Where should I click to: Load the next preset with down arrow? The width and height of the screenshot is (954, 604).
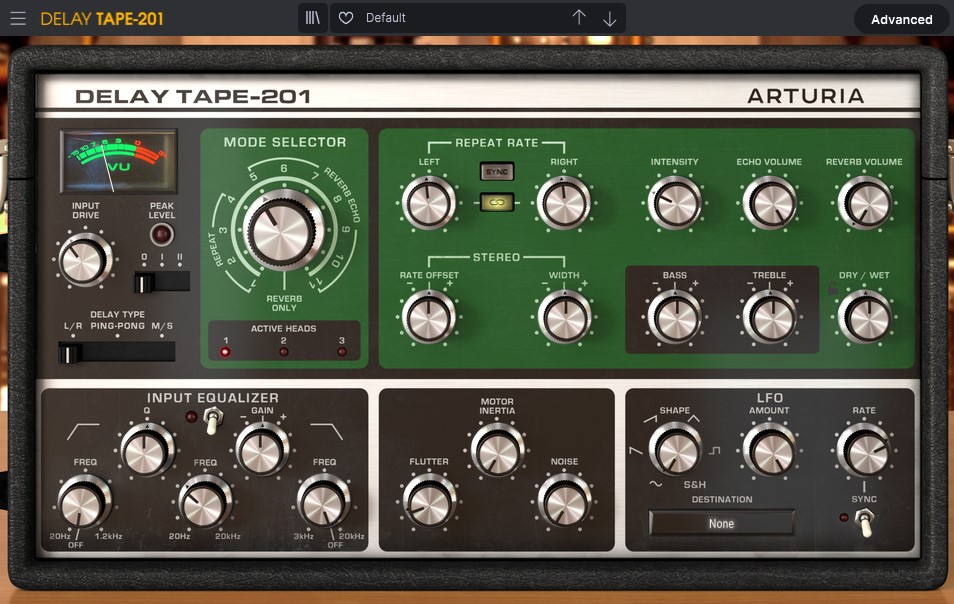(610, 19)
